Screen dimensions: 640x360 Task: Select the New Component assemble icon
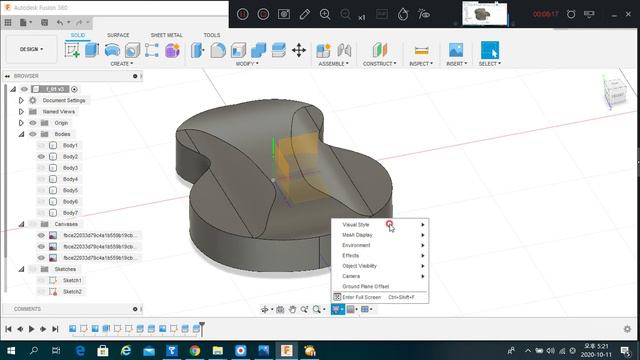323,50
